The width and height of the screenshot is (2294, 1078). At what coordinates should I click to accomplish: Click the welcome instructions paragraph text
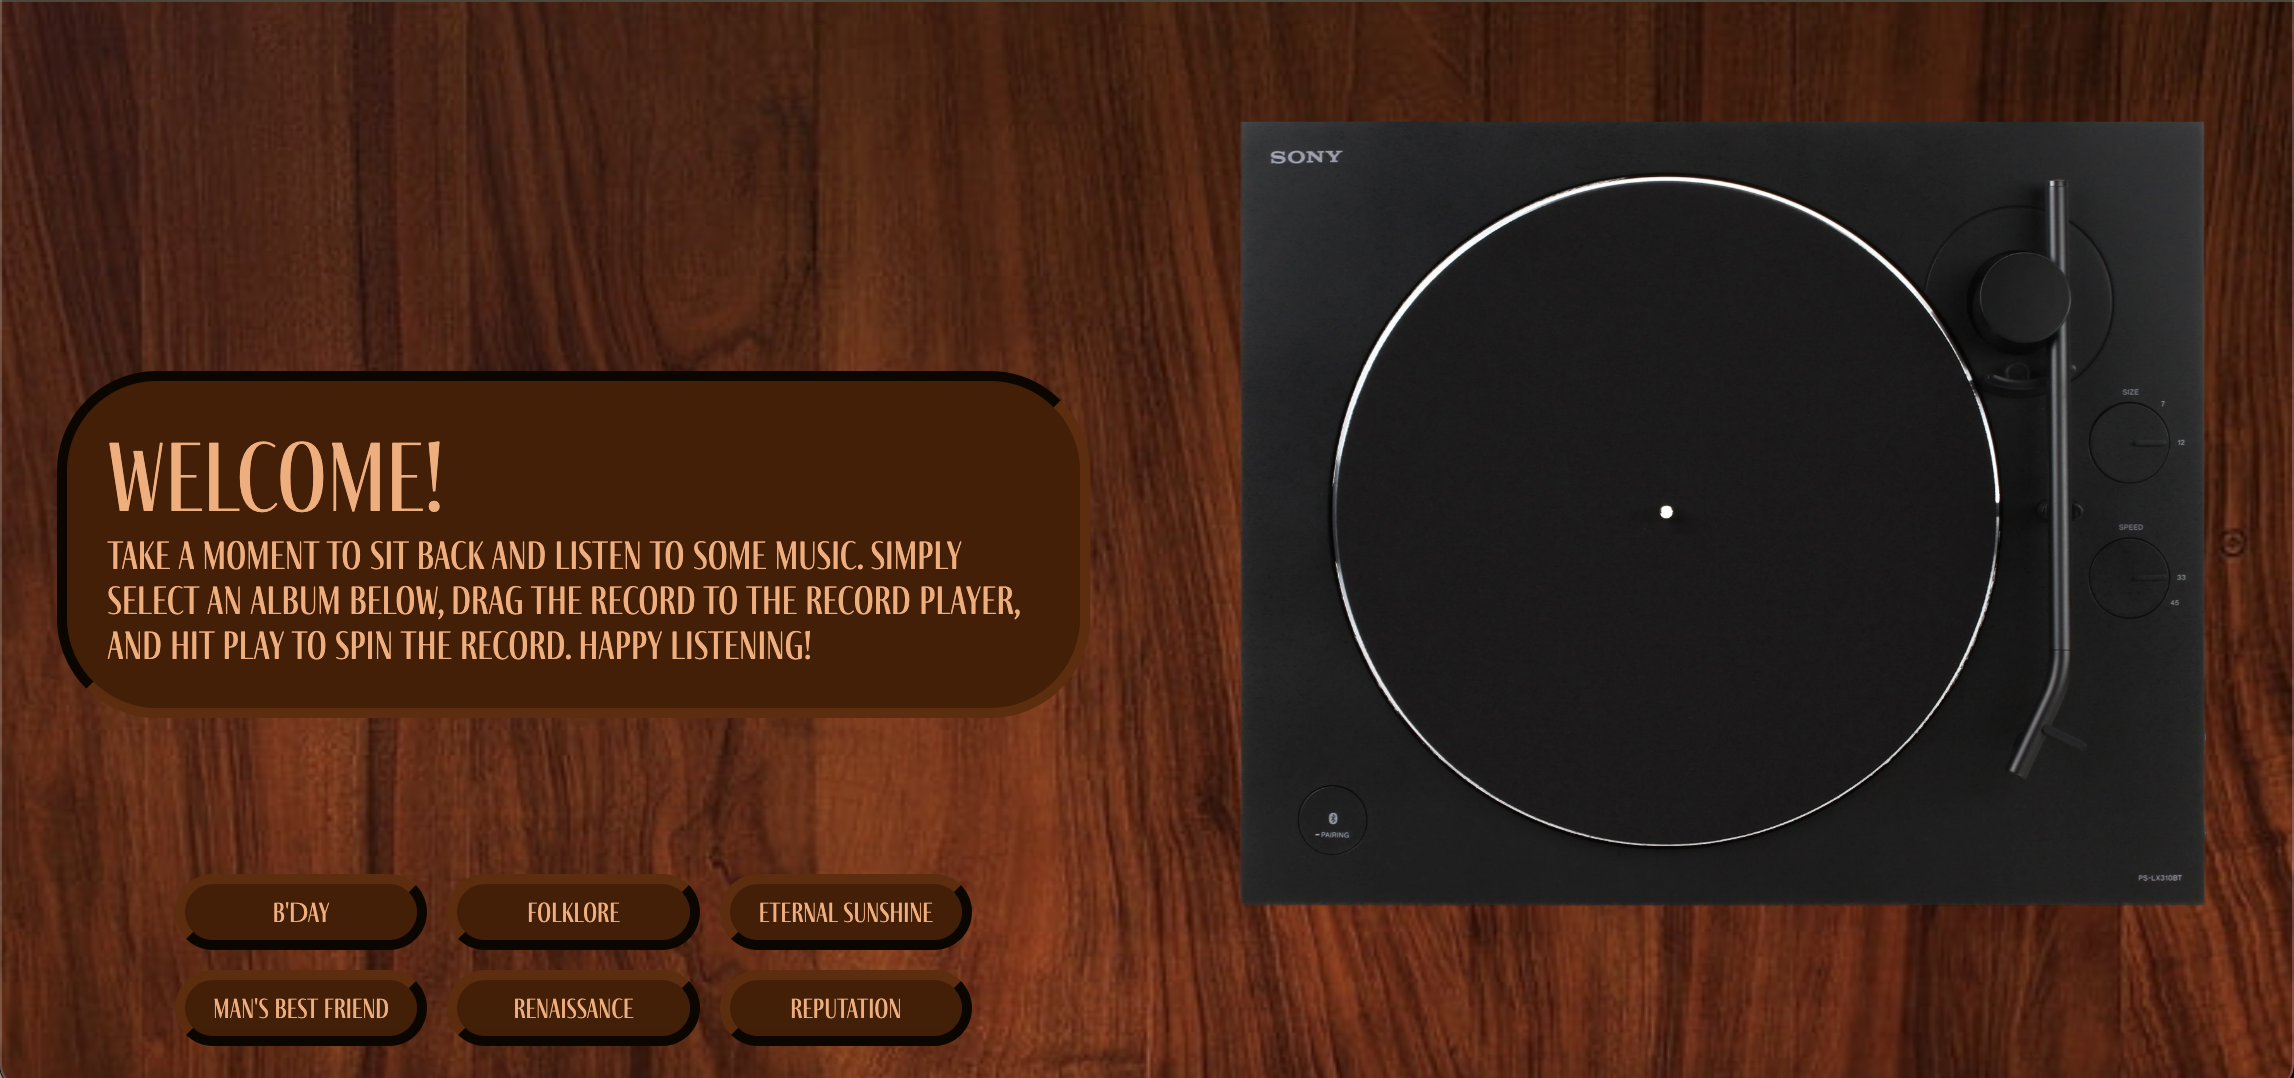(x=564, y=601)
